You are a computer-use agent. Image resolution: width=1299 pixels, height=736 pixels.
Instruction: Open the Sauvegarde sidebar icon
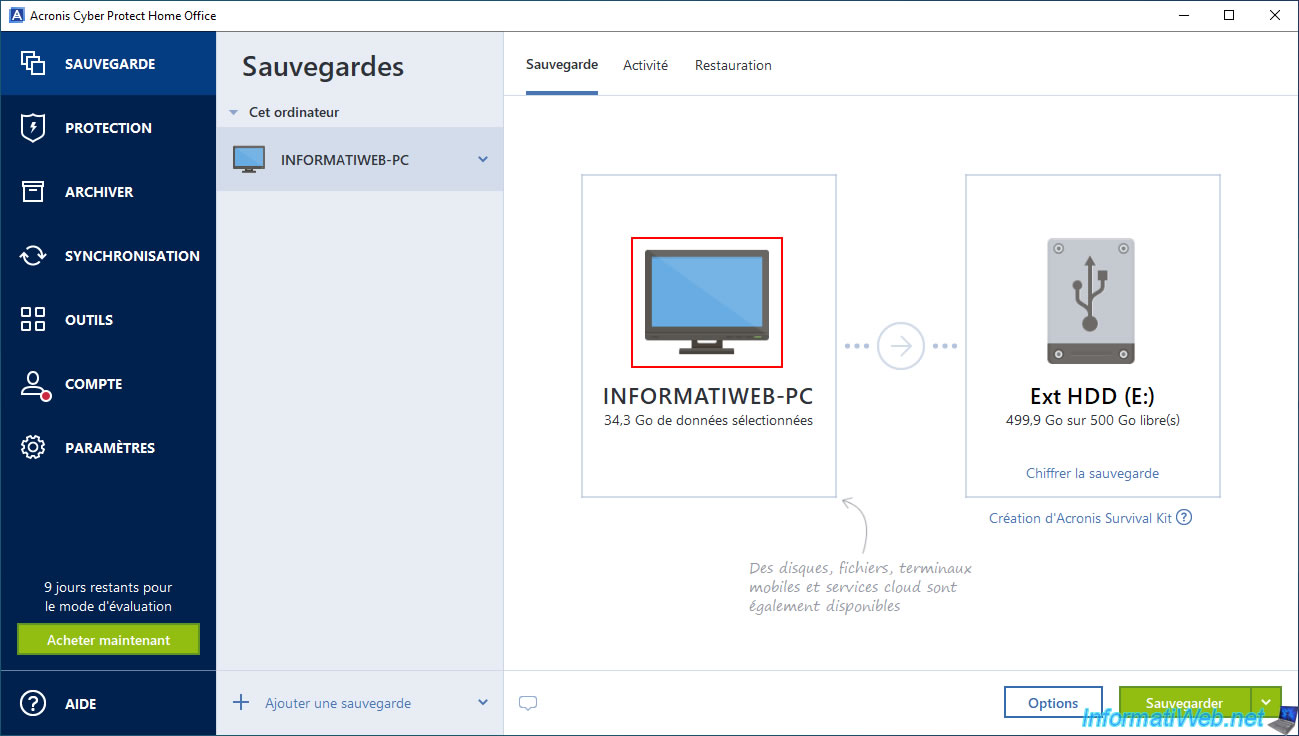(33, 63)
